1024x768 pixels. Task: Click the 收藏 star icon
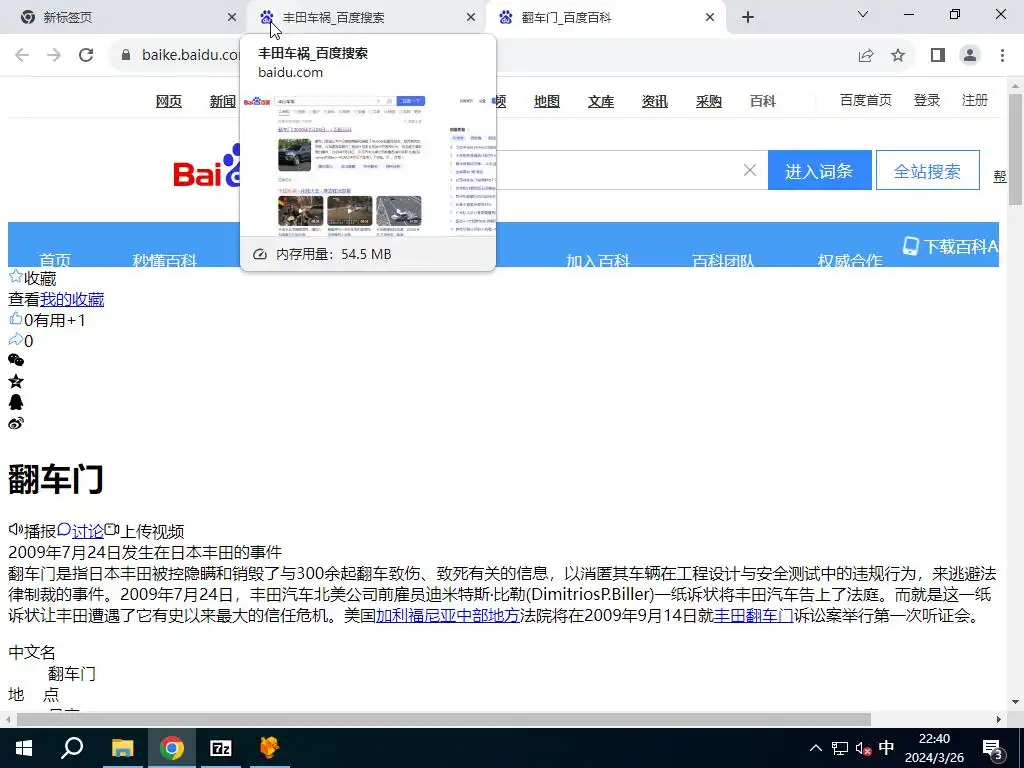click(16, 277)
